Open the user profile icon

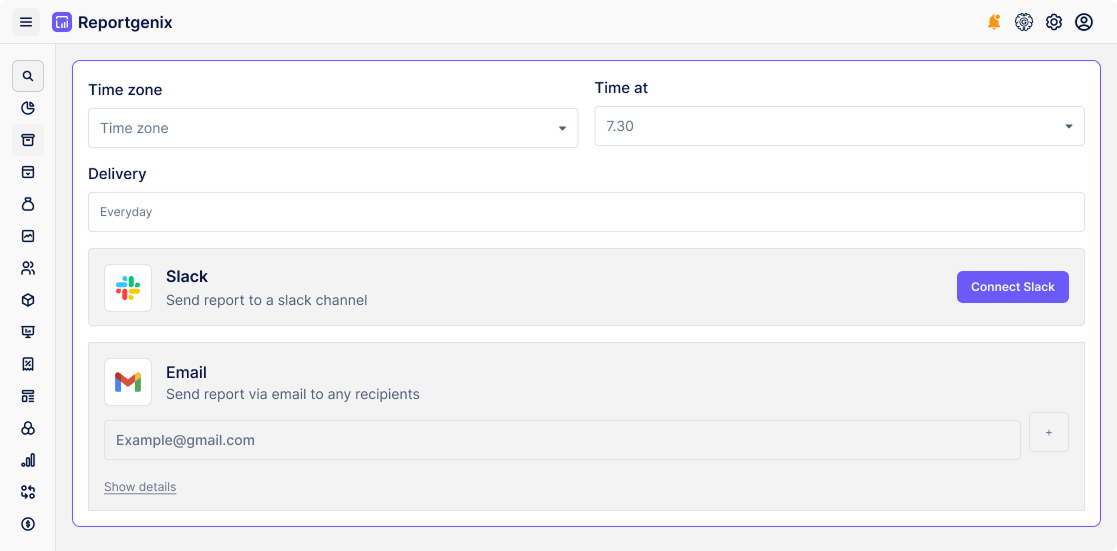(1084, 22)
